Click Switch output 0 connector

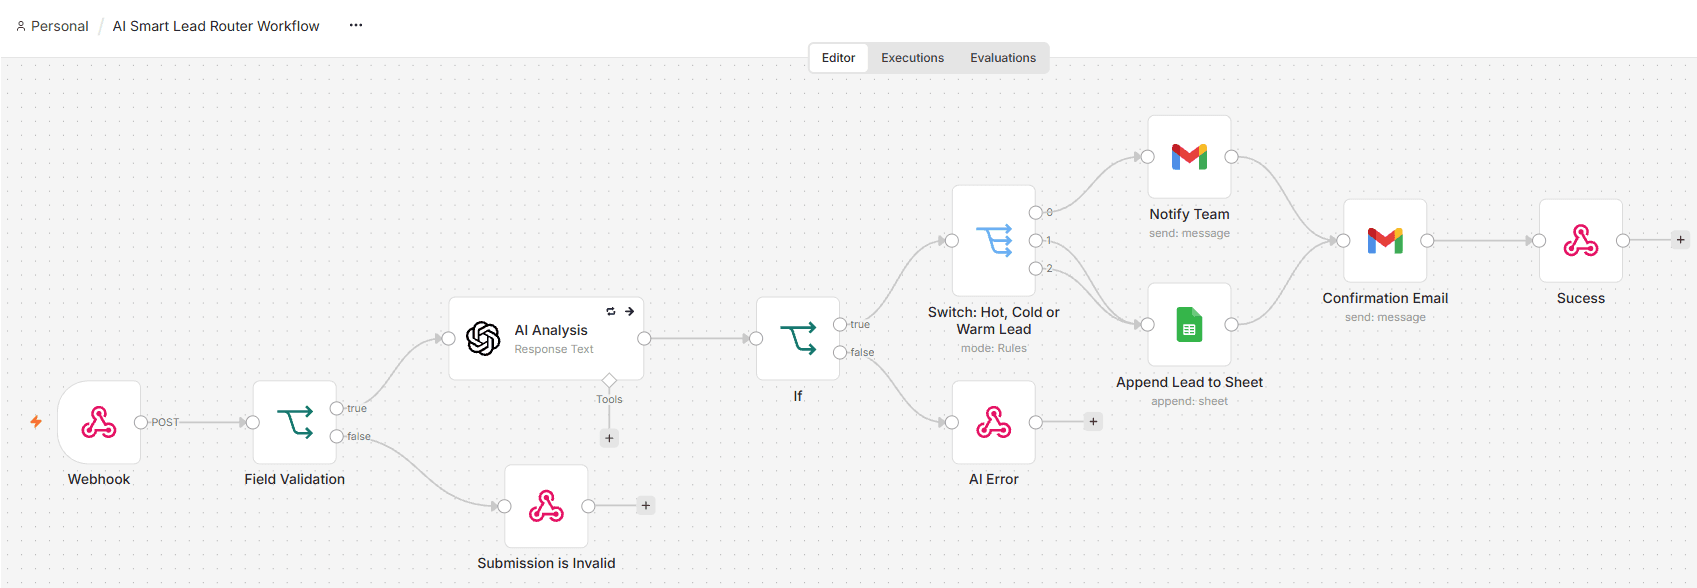pos(1036,212)
